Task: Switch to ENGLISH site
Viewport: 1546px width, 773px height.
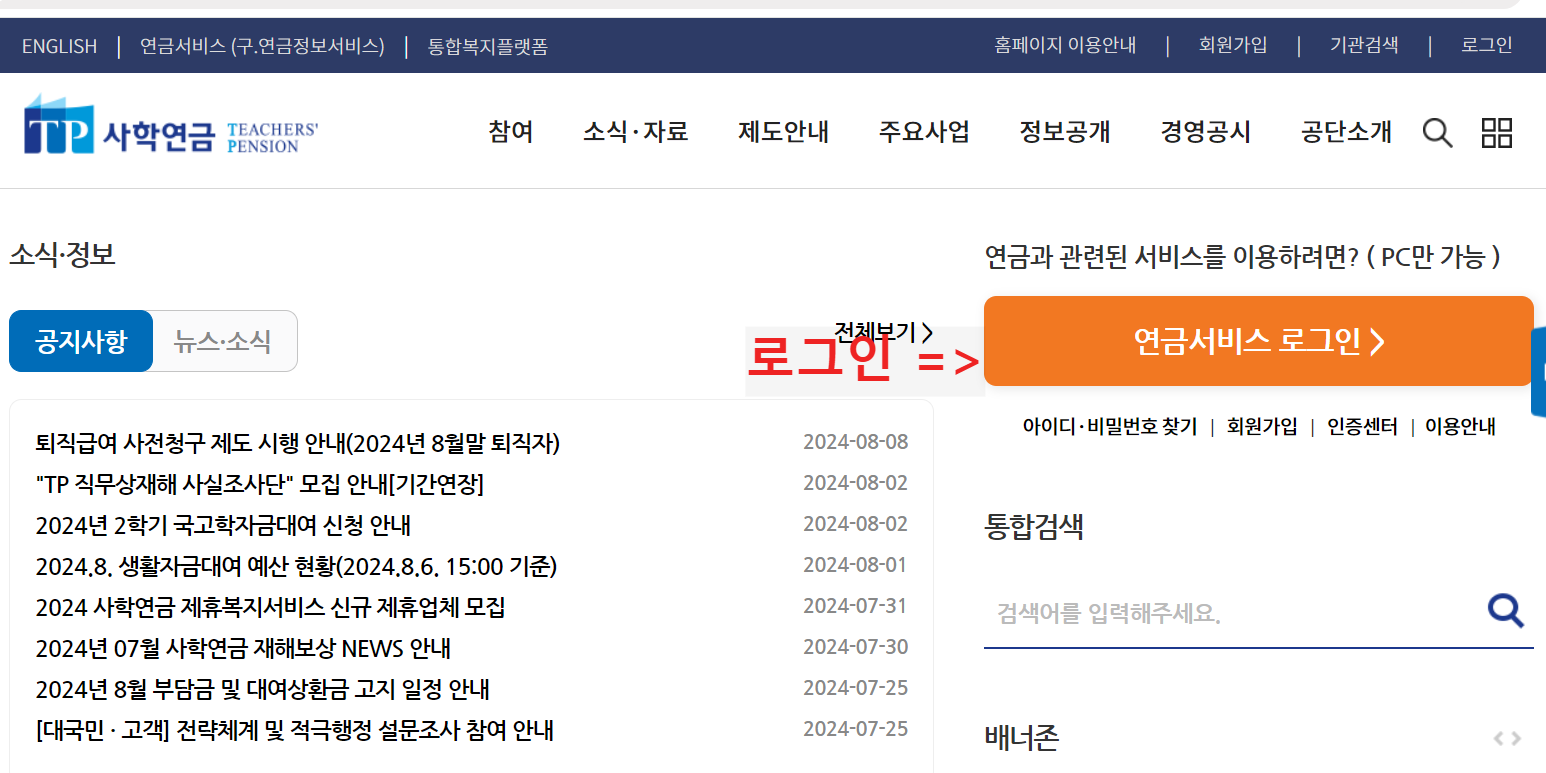Action: pos(59,46)
